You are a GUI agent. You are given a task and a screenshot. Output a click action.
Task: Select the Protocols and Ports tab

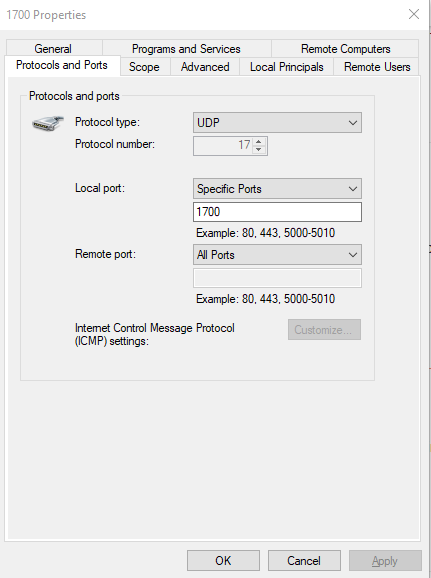pyautogui.click(x=62, y=65)
